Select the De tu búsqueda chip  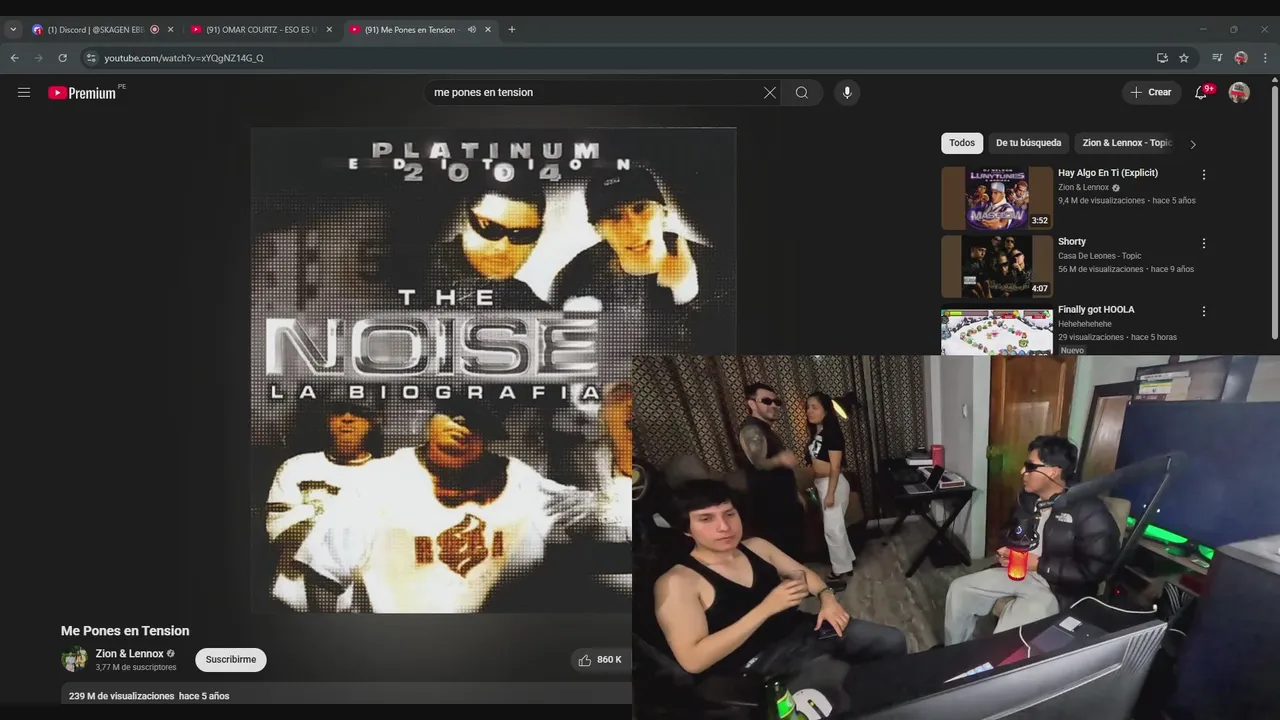[x=1028, y=143]
